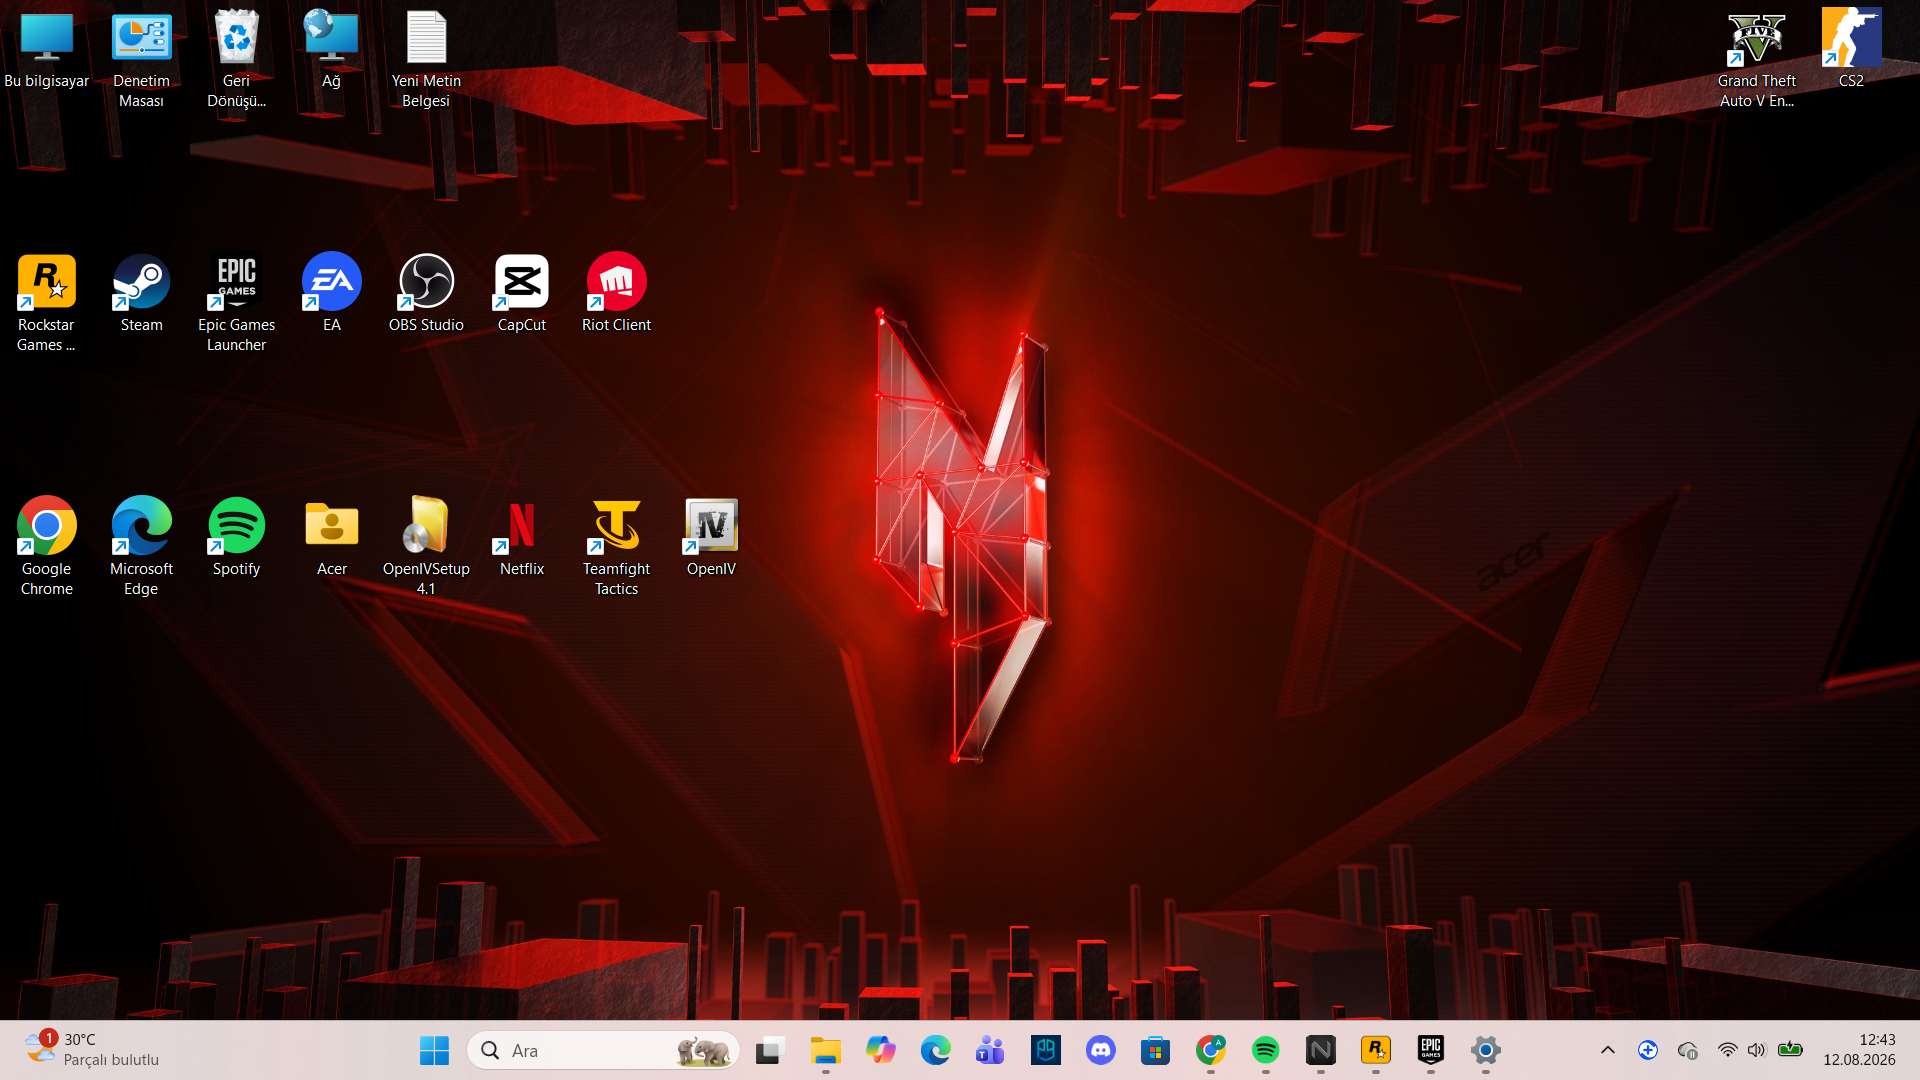Select the CapCut desktop shortcut

[521, 294]
